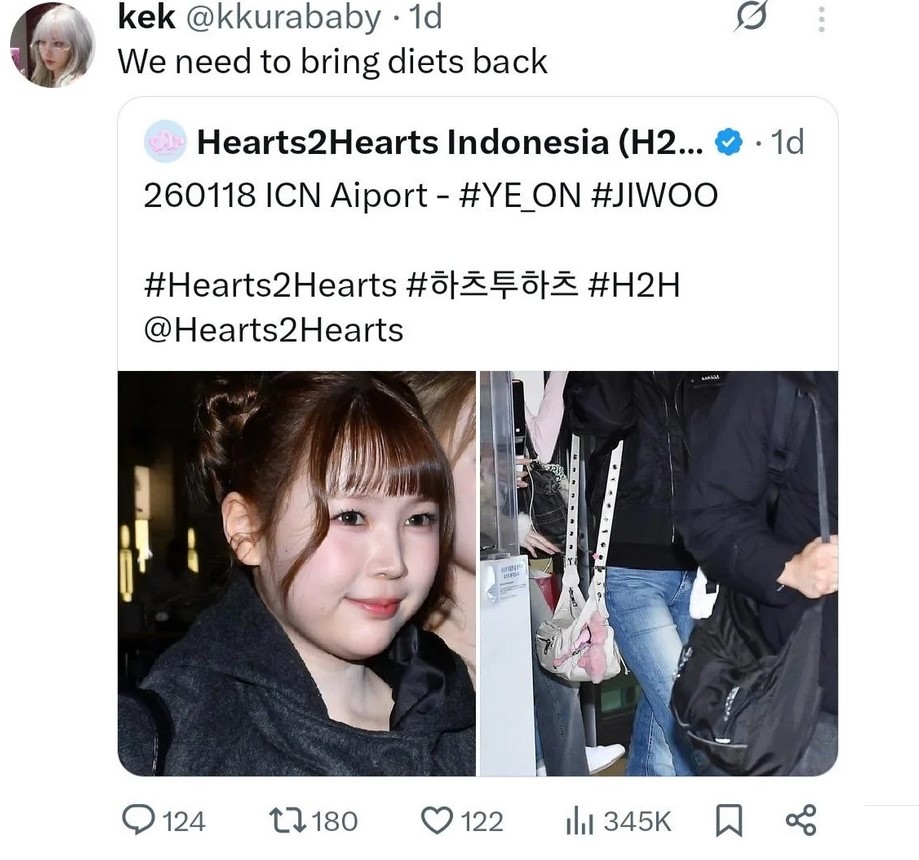Viewport: 919px width, 860px height.
Task: Repost this tweet via retweet icon
Action: pos(287,820)
